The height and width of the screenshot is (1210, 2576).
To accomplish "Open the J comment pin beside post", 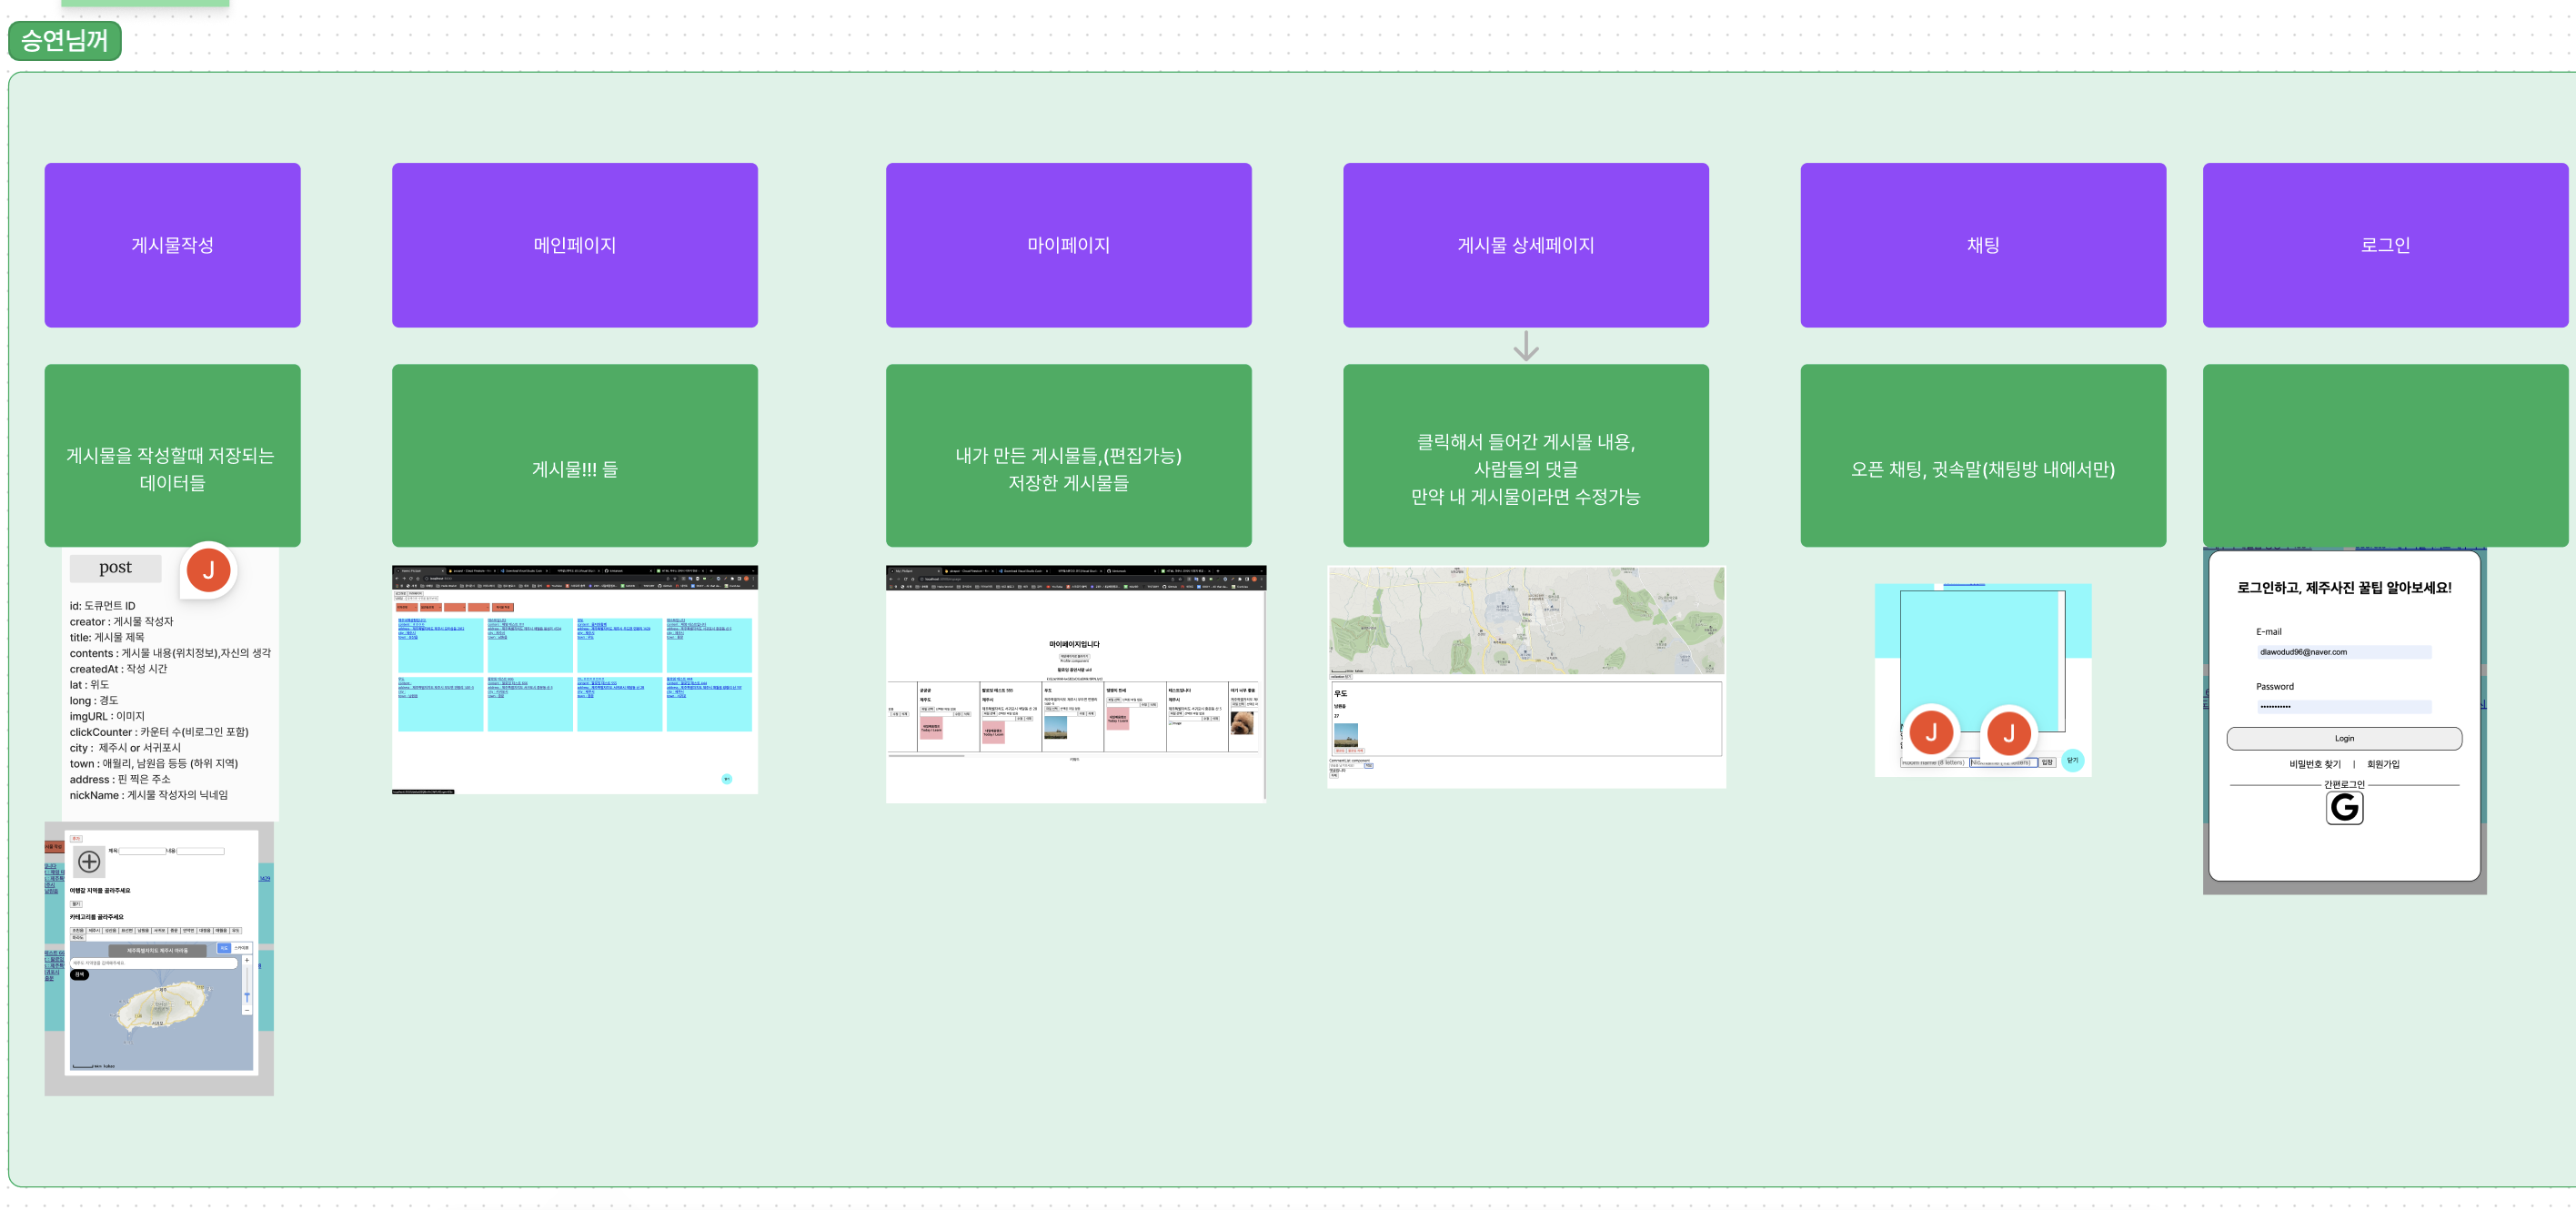I will [x=208, y=570].
